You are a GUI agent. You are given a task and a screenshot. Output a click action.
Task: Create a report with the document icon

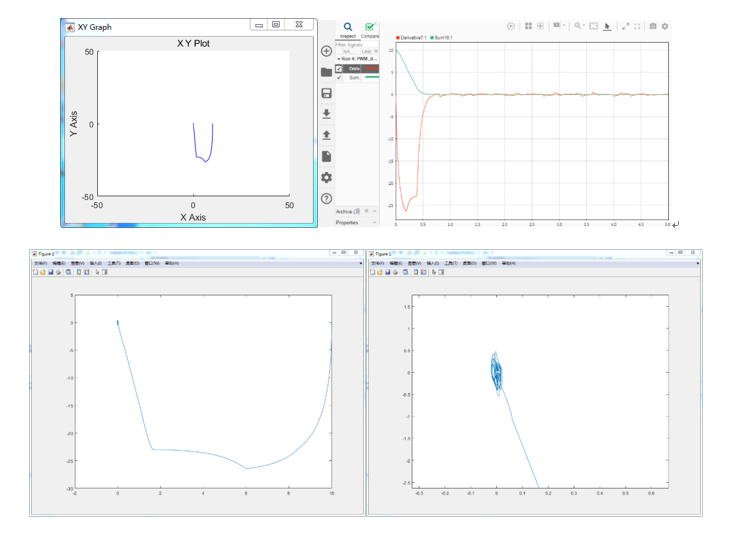[x=326, y=156]
